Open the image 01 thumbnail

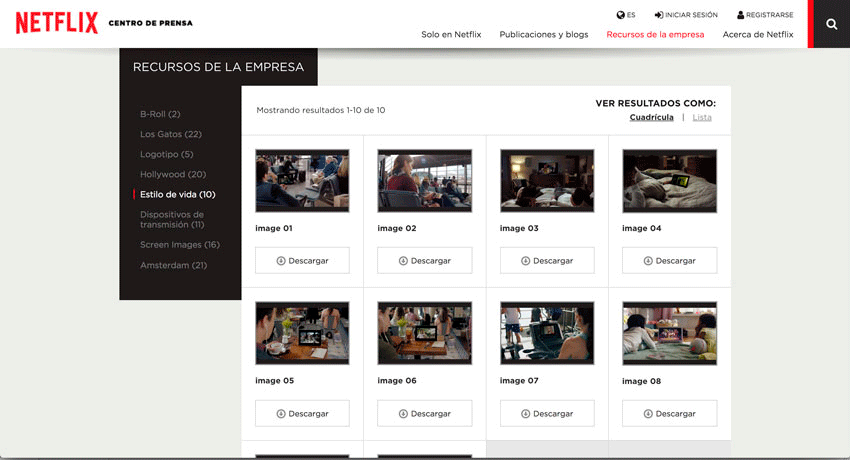point(302,180)
